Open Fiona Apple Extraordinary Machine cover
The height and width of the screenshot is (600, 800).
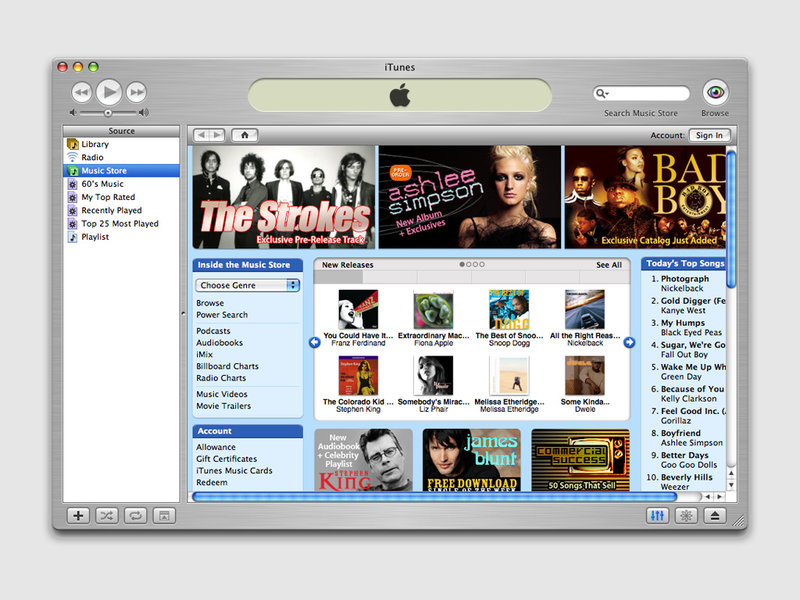point(433,309)
